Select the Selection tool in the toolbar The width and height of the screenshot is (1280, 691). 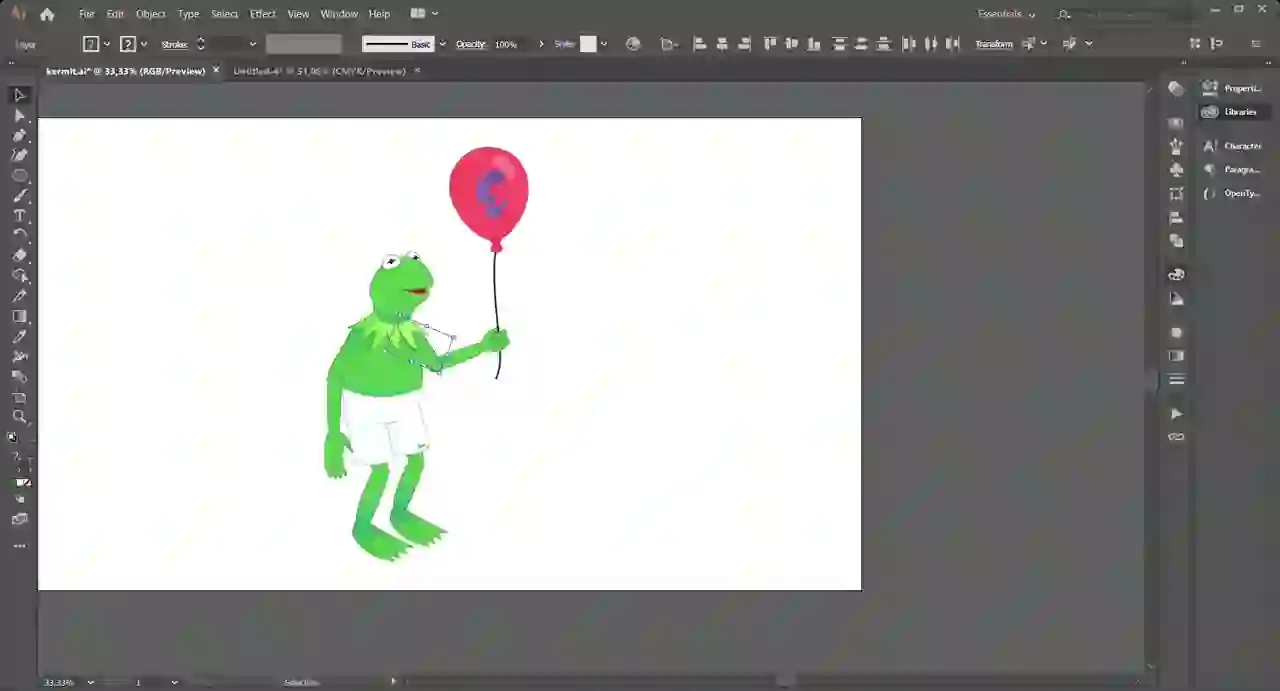pyautogui.click(x=19, y=95)
